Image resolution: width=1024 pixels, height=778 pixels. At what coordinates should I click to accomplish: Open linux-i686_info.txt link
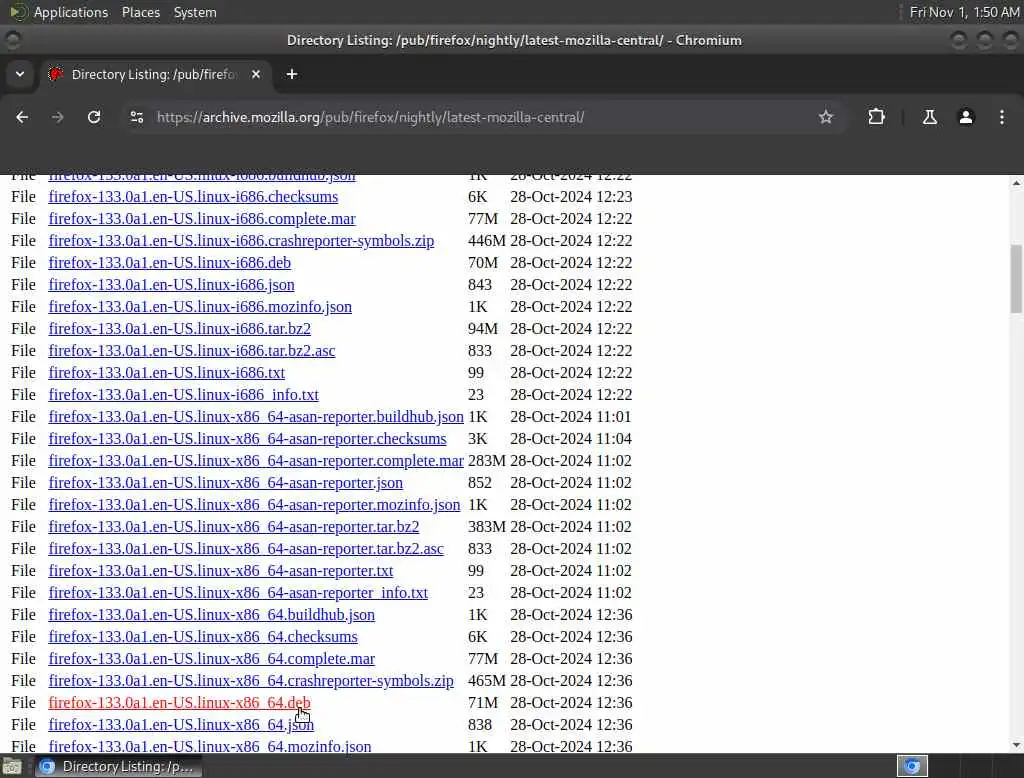[x=184, y=395]
